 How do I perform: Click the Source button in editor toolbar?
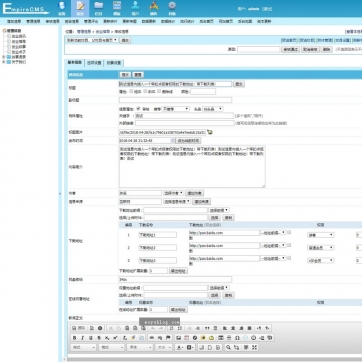79,328
